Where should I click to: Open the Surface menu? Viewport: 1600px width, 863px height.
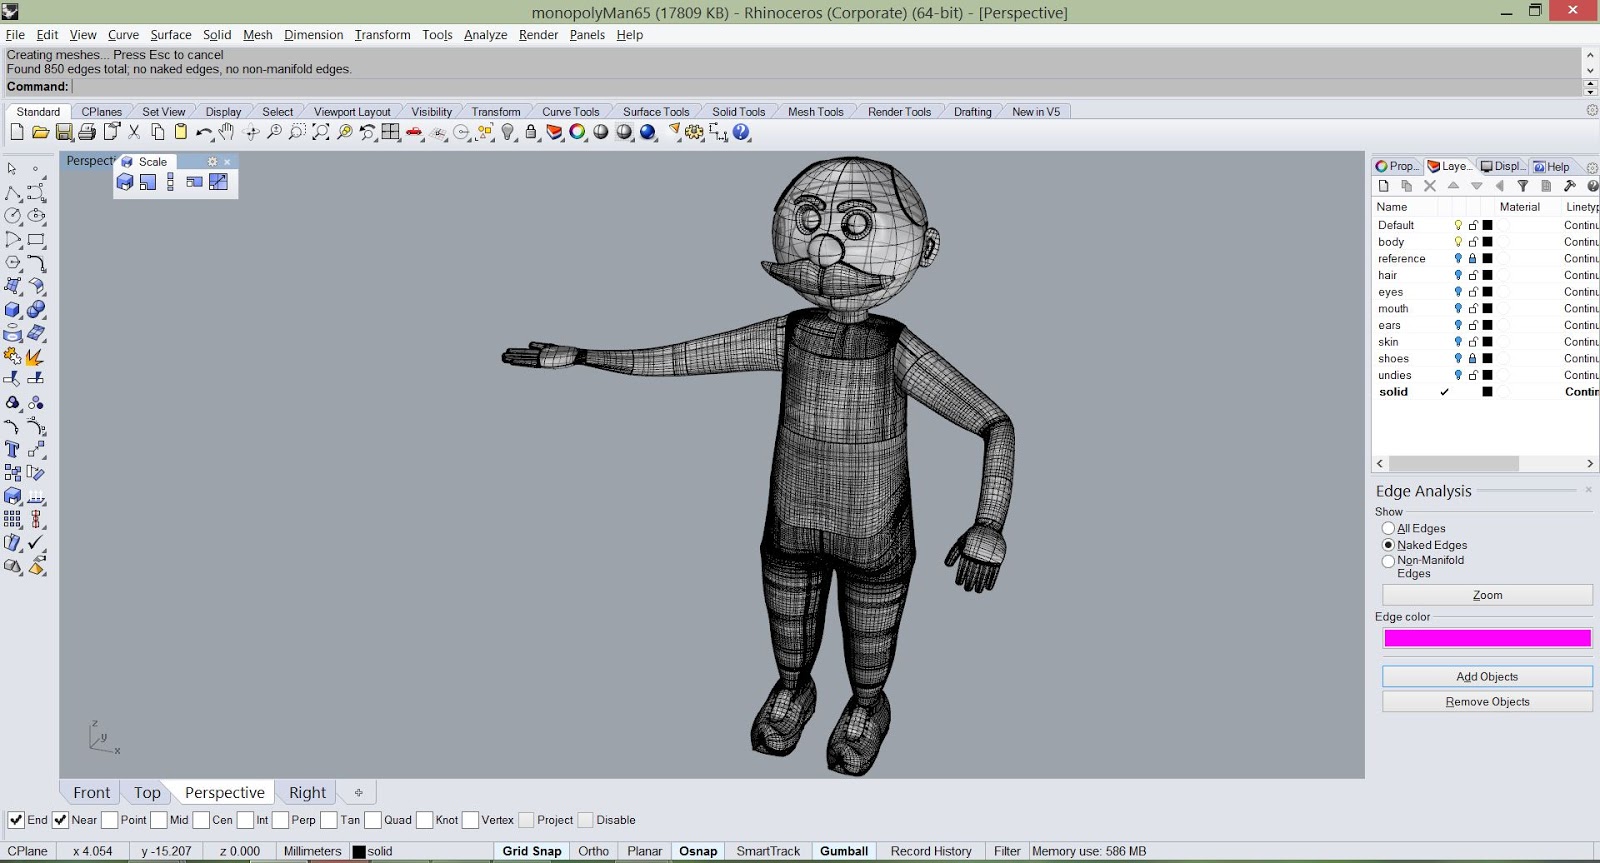[x=171, y=35]
